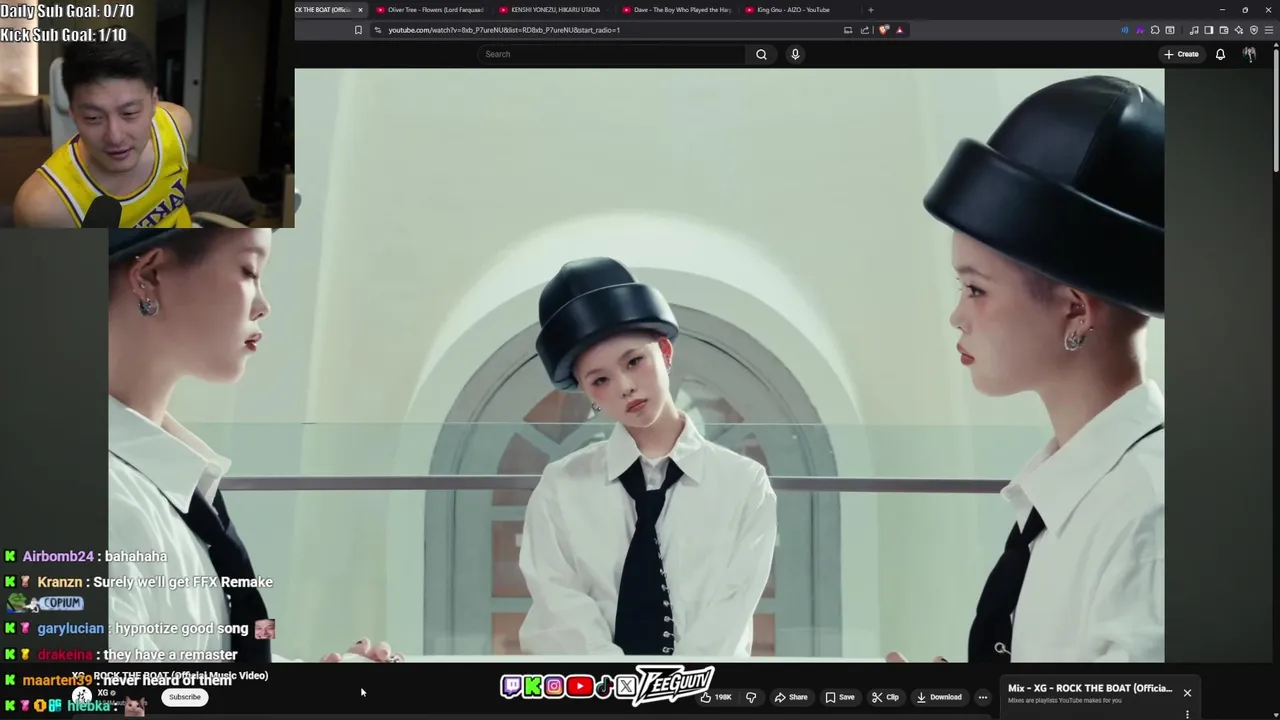The height and width of the screenshot is (720, 1280).
Task: Click the Twitch logo in overlay
Action: pos(512,686)
